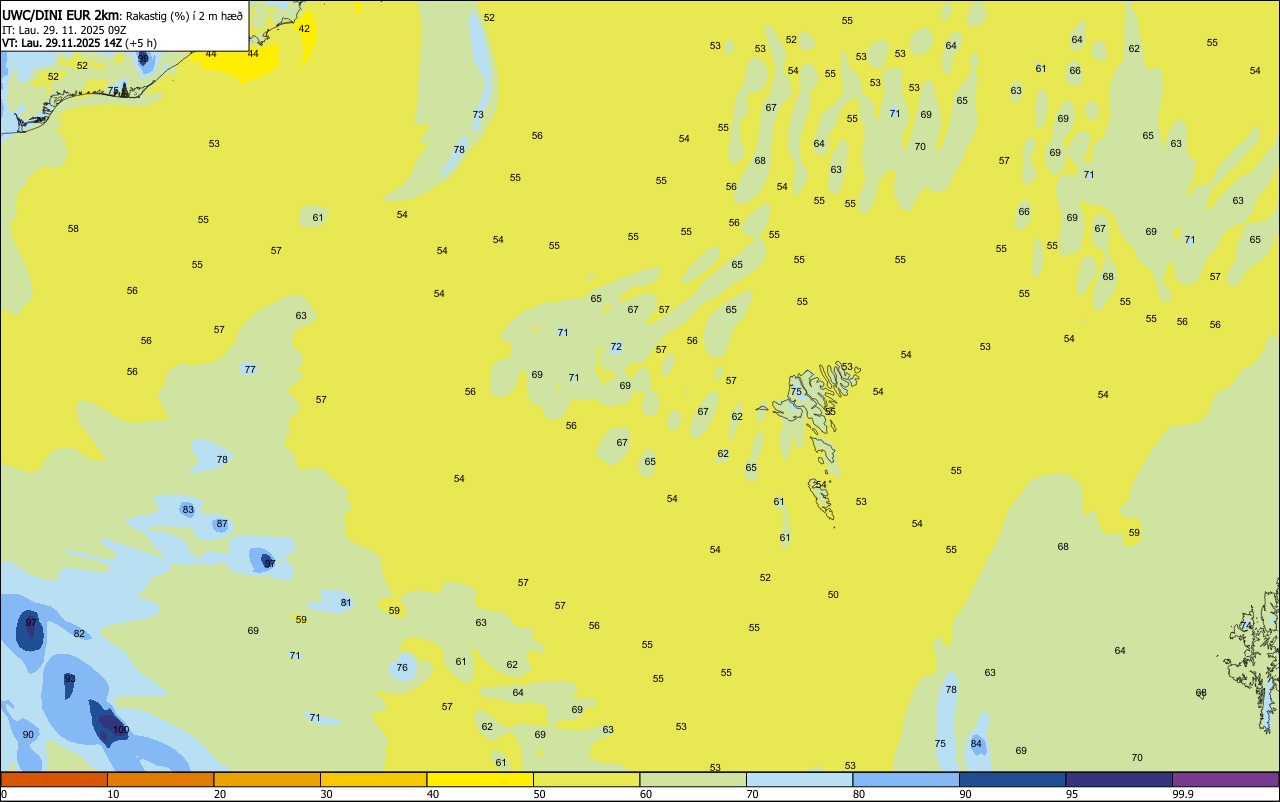This screenshot has height=802, width=1280.
Task: Click the "77" humidity value
Action: click(x=250, y=370)
